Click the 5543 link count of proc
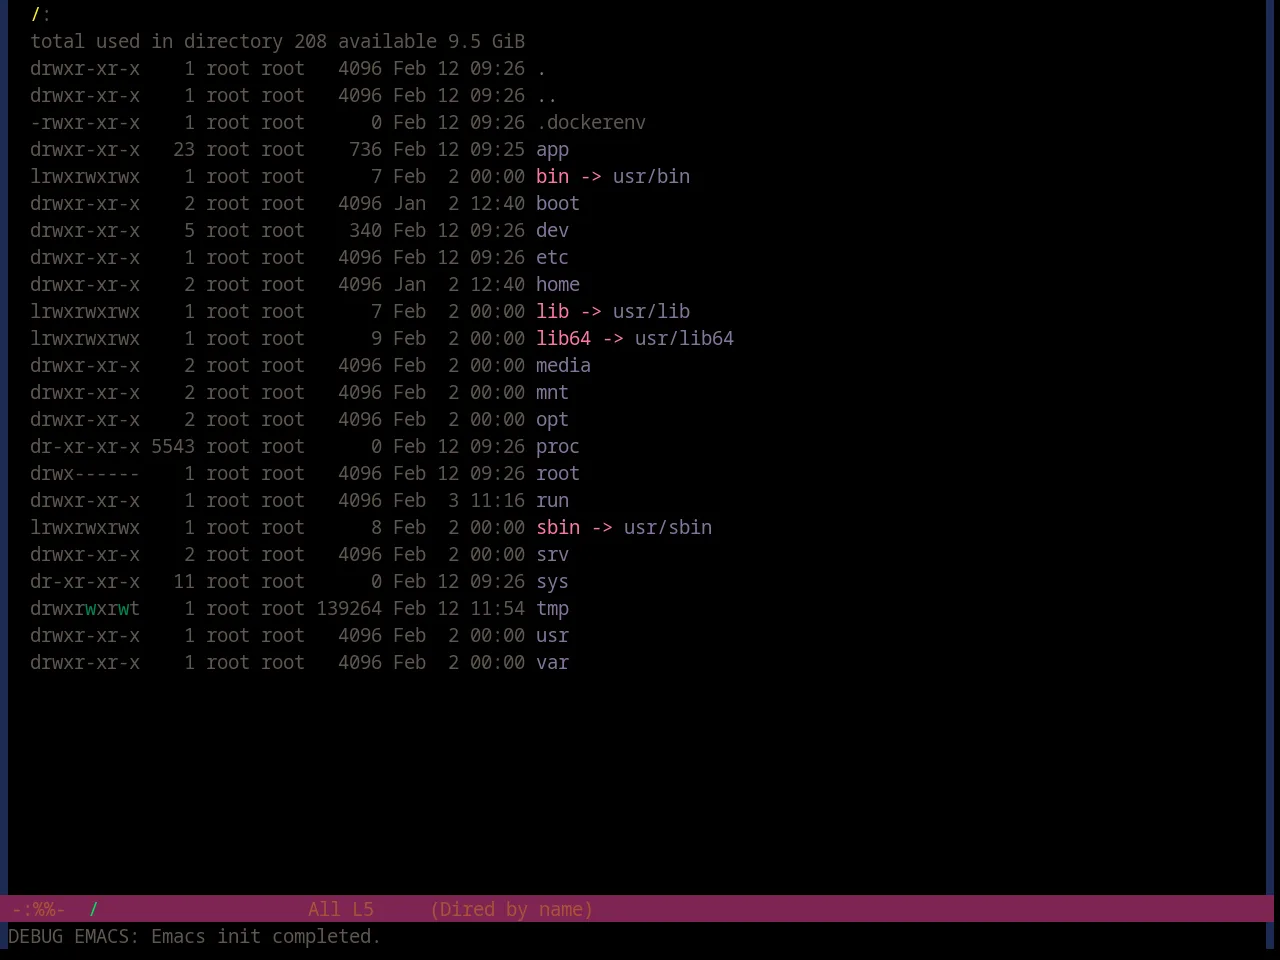 click(x=173, y=447)
